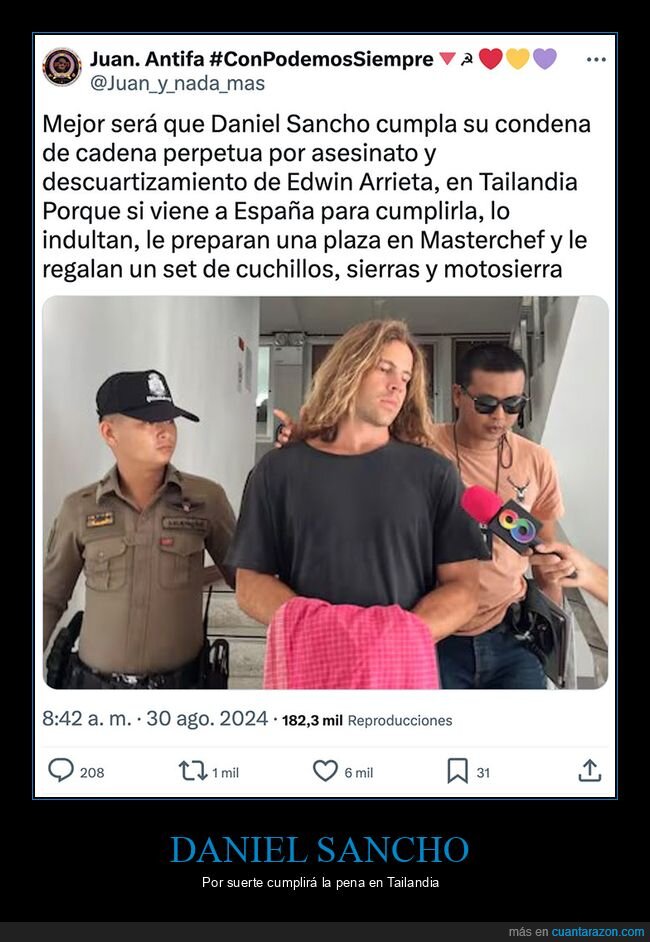Click the 208 replies count

pos(92,773)
